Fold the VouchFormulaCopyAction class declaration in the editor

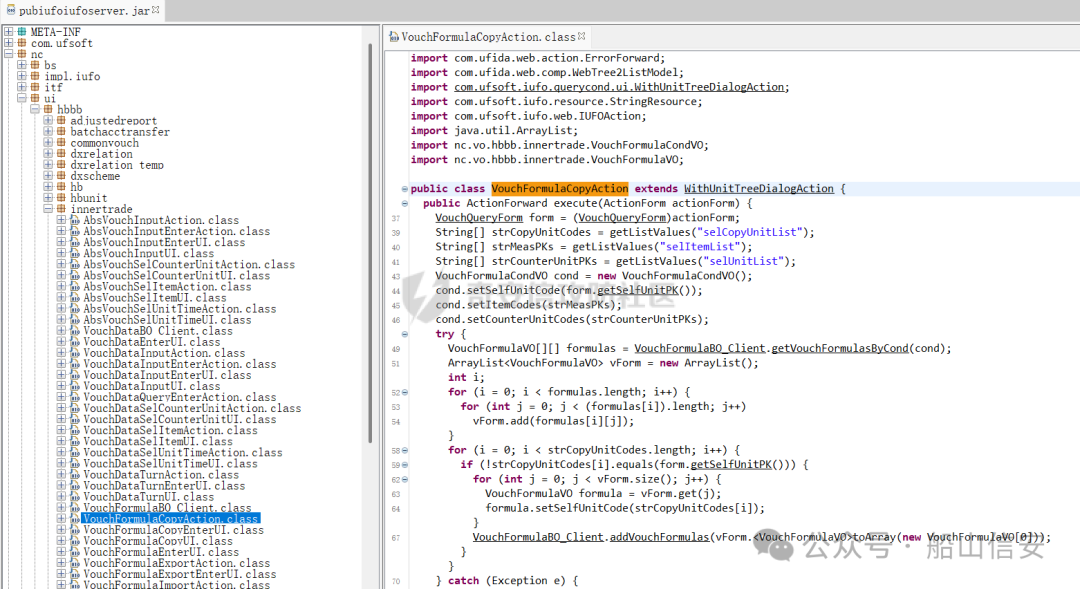coord(404,189)
